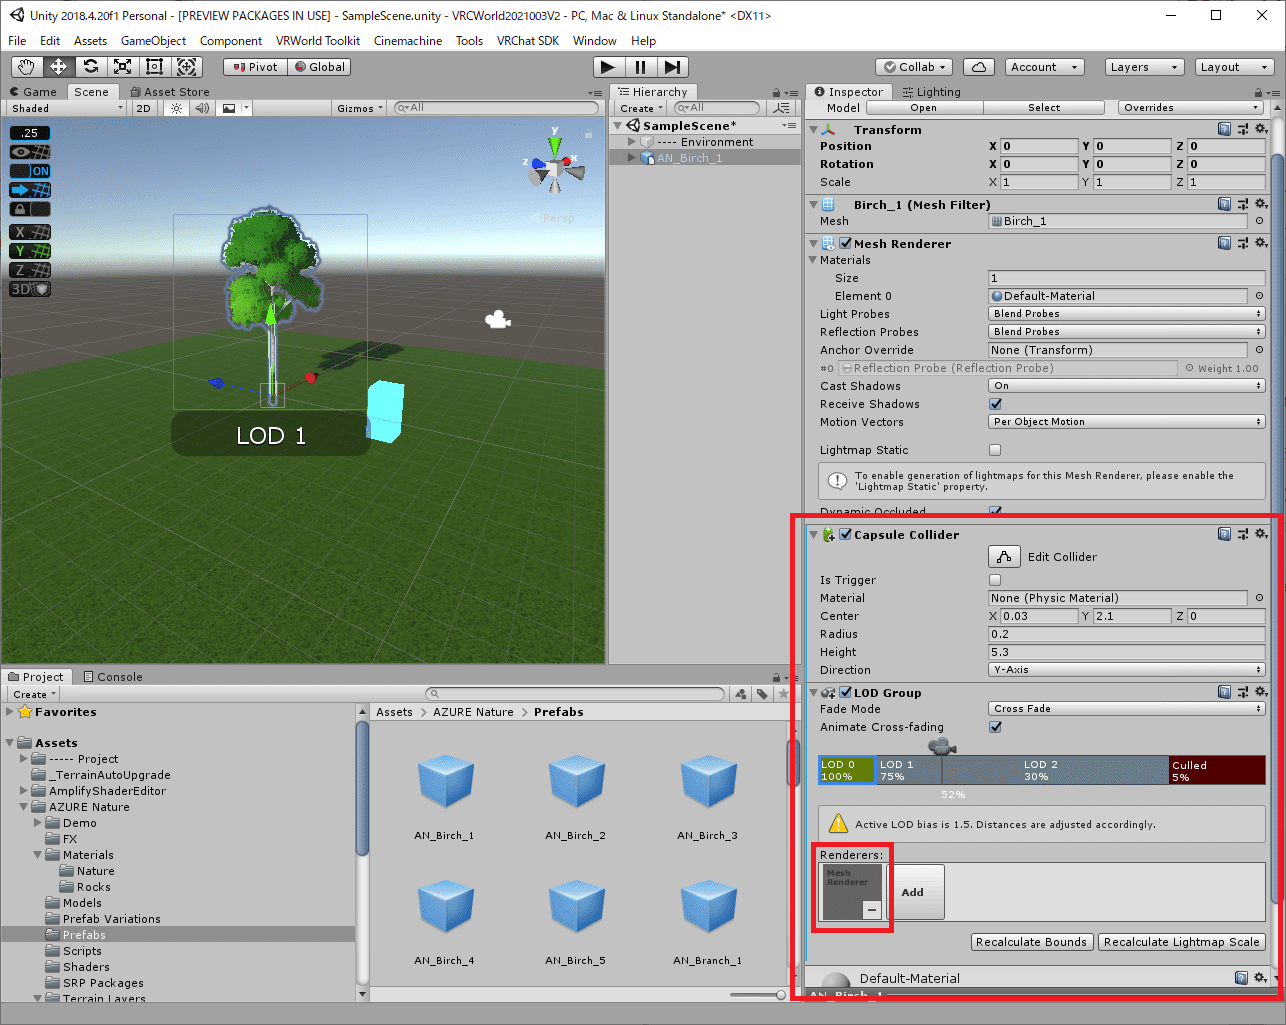This screenshot has width=1286, height=1025.
Task: Open Mesh Renderer preset icon
Action: (x=1243, y=244)
